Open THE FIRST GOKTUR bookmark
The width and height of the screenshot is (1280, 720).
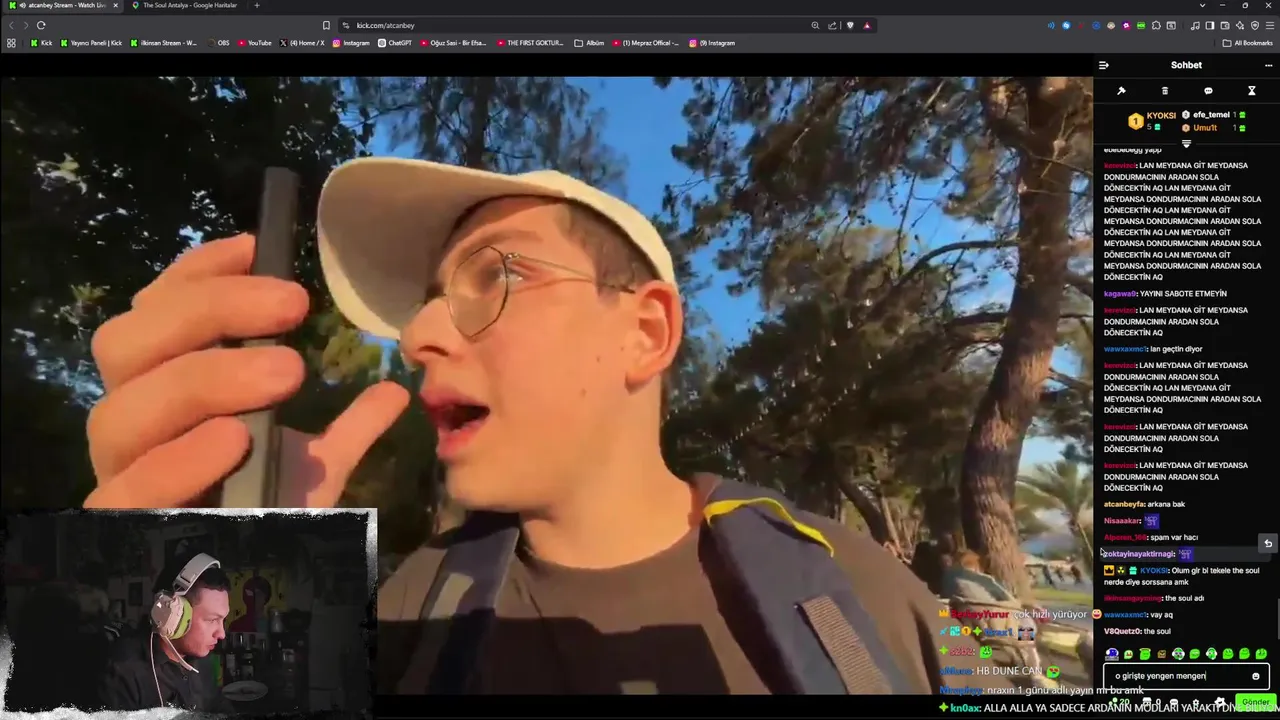point(530,43)
